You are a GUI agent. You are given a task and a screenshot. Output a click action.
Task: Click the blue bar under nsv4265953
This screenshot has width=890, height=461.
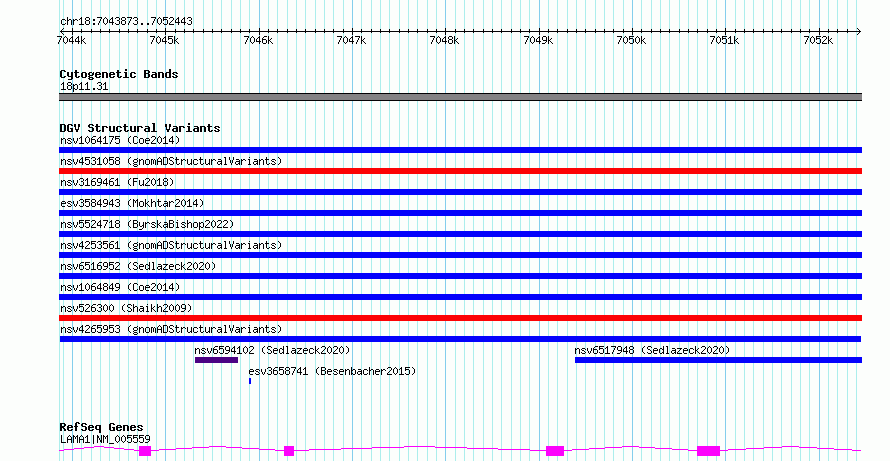point(460,339)
